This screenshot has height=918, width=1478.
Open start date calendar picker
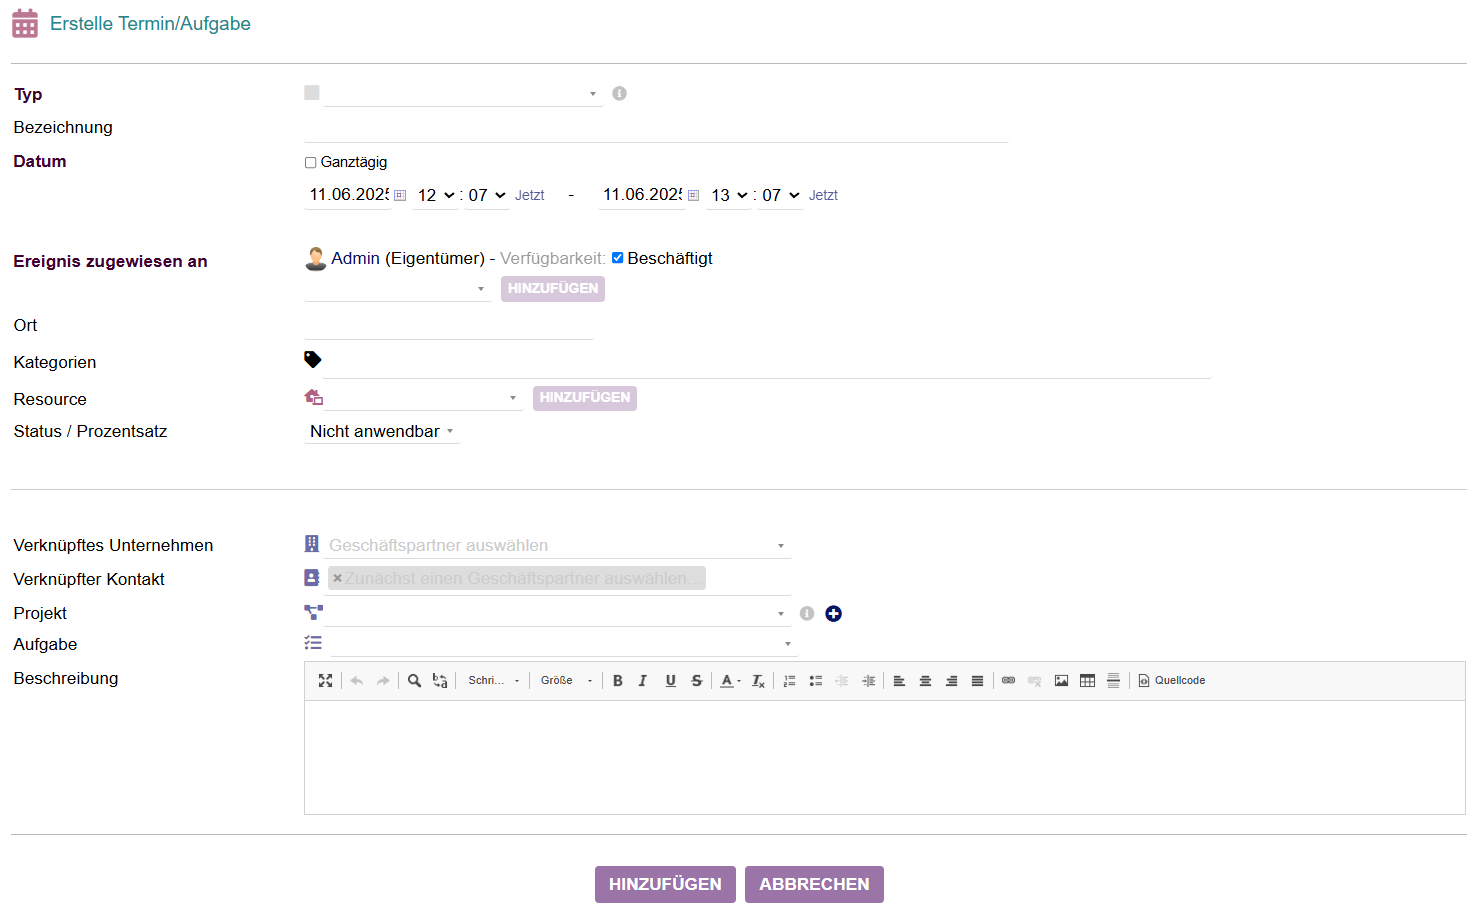click(400, 196)
